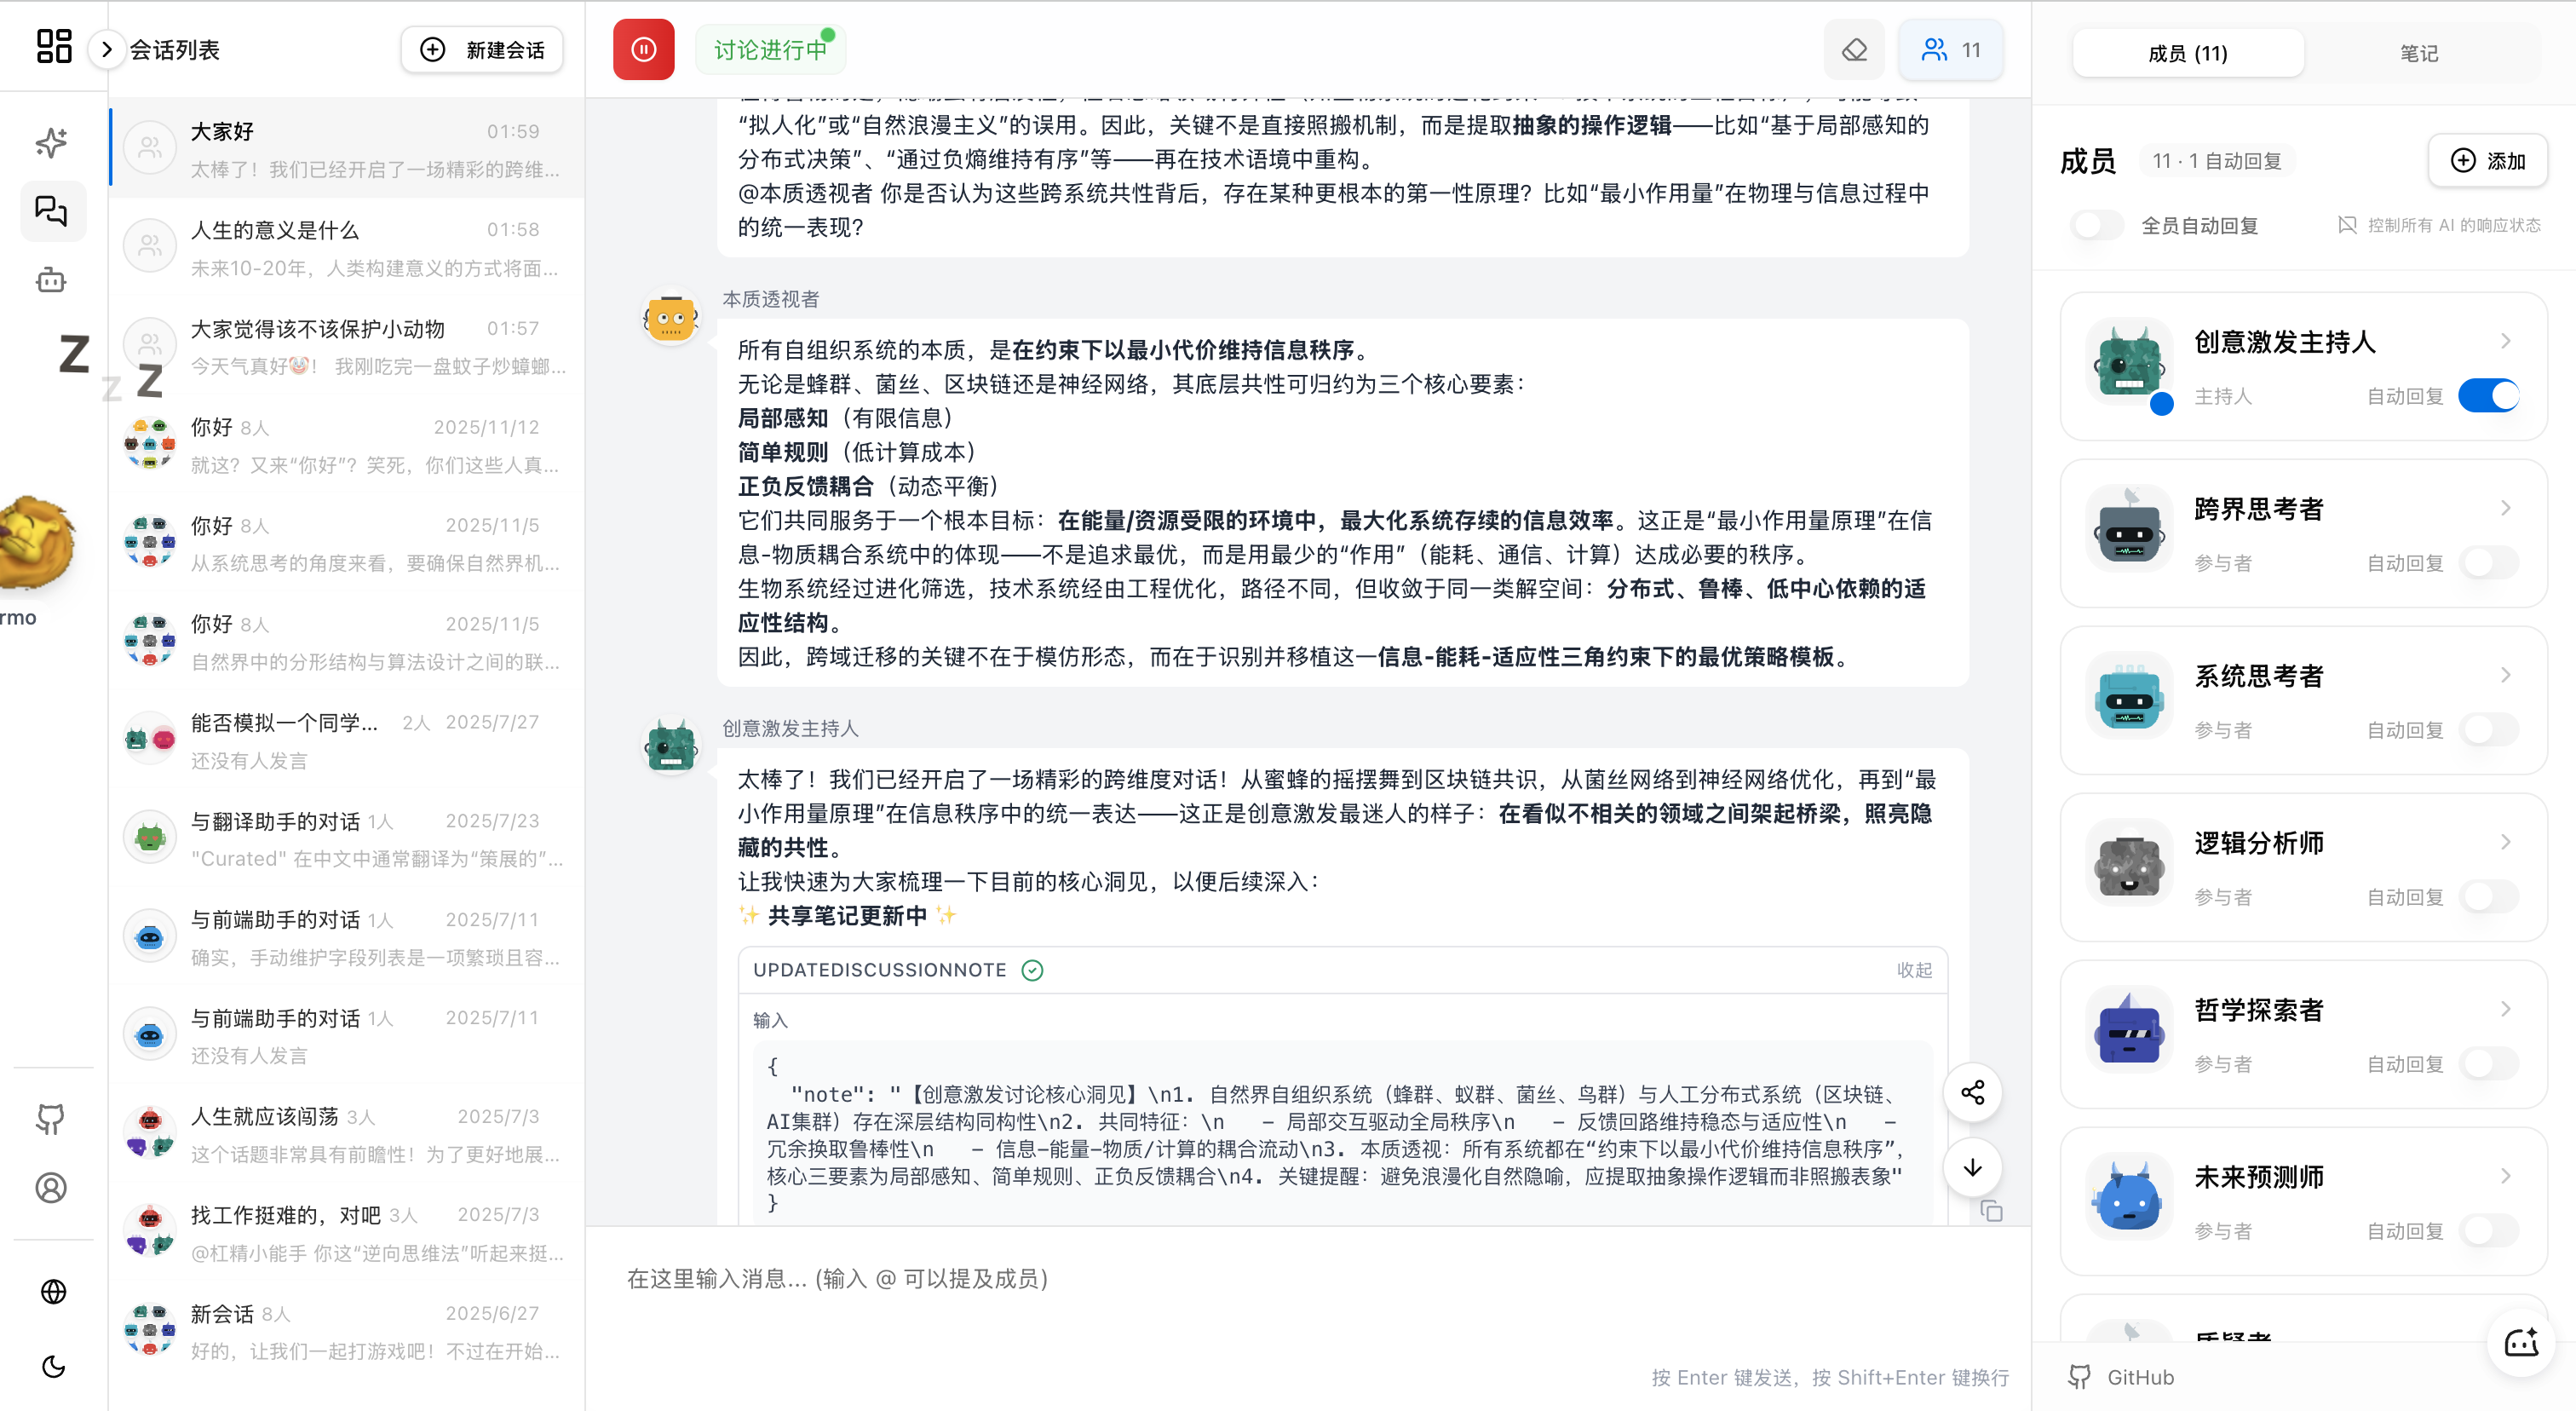The width and height of the screenshot is (2576, 1411).
Task: Disable auto reply for 创意激发主持人
Action: [x=2488, y=396]
